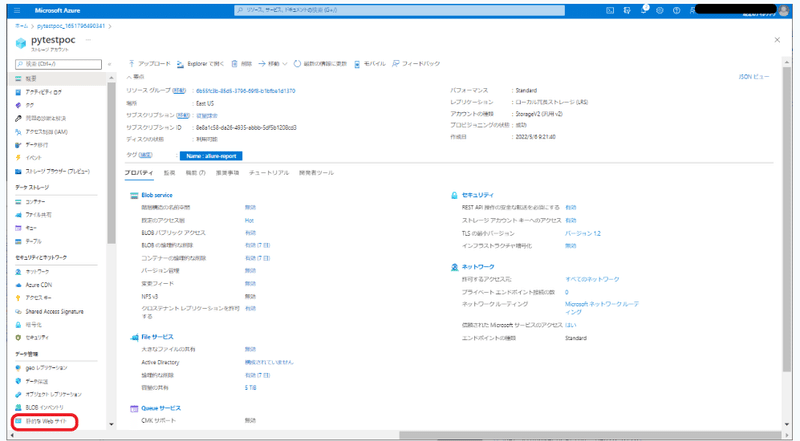Image resolution: width=800 pixels, height=441 pixels.
Task: Click Open in Explorer toolbar button
Action: point(201,64)
